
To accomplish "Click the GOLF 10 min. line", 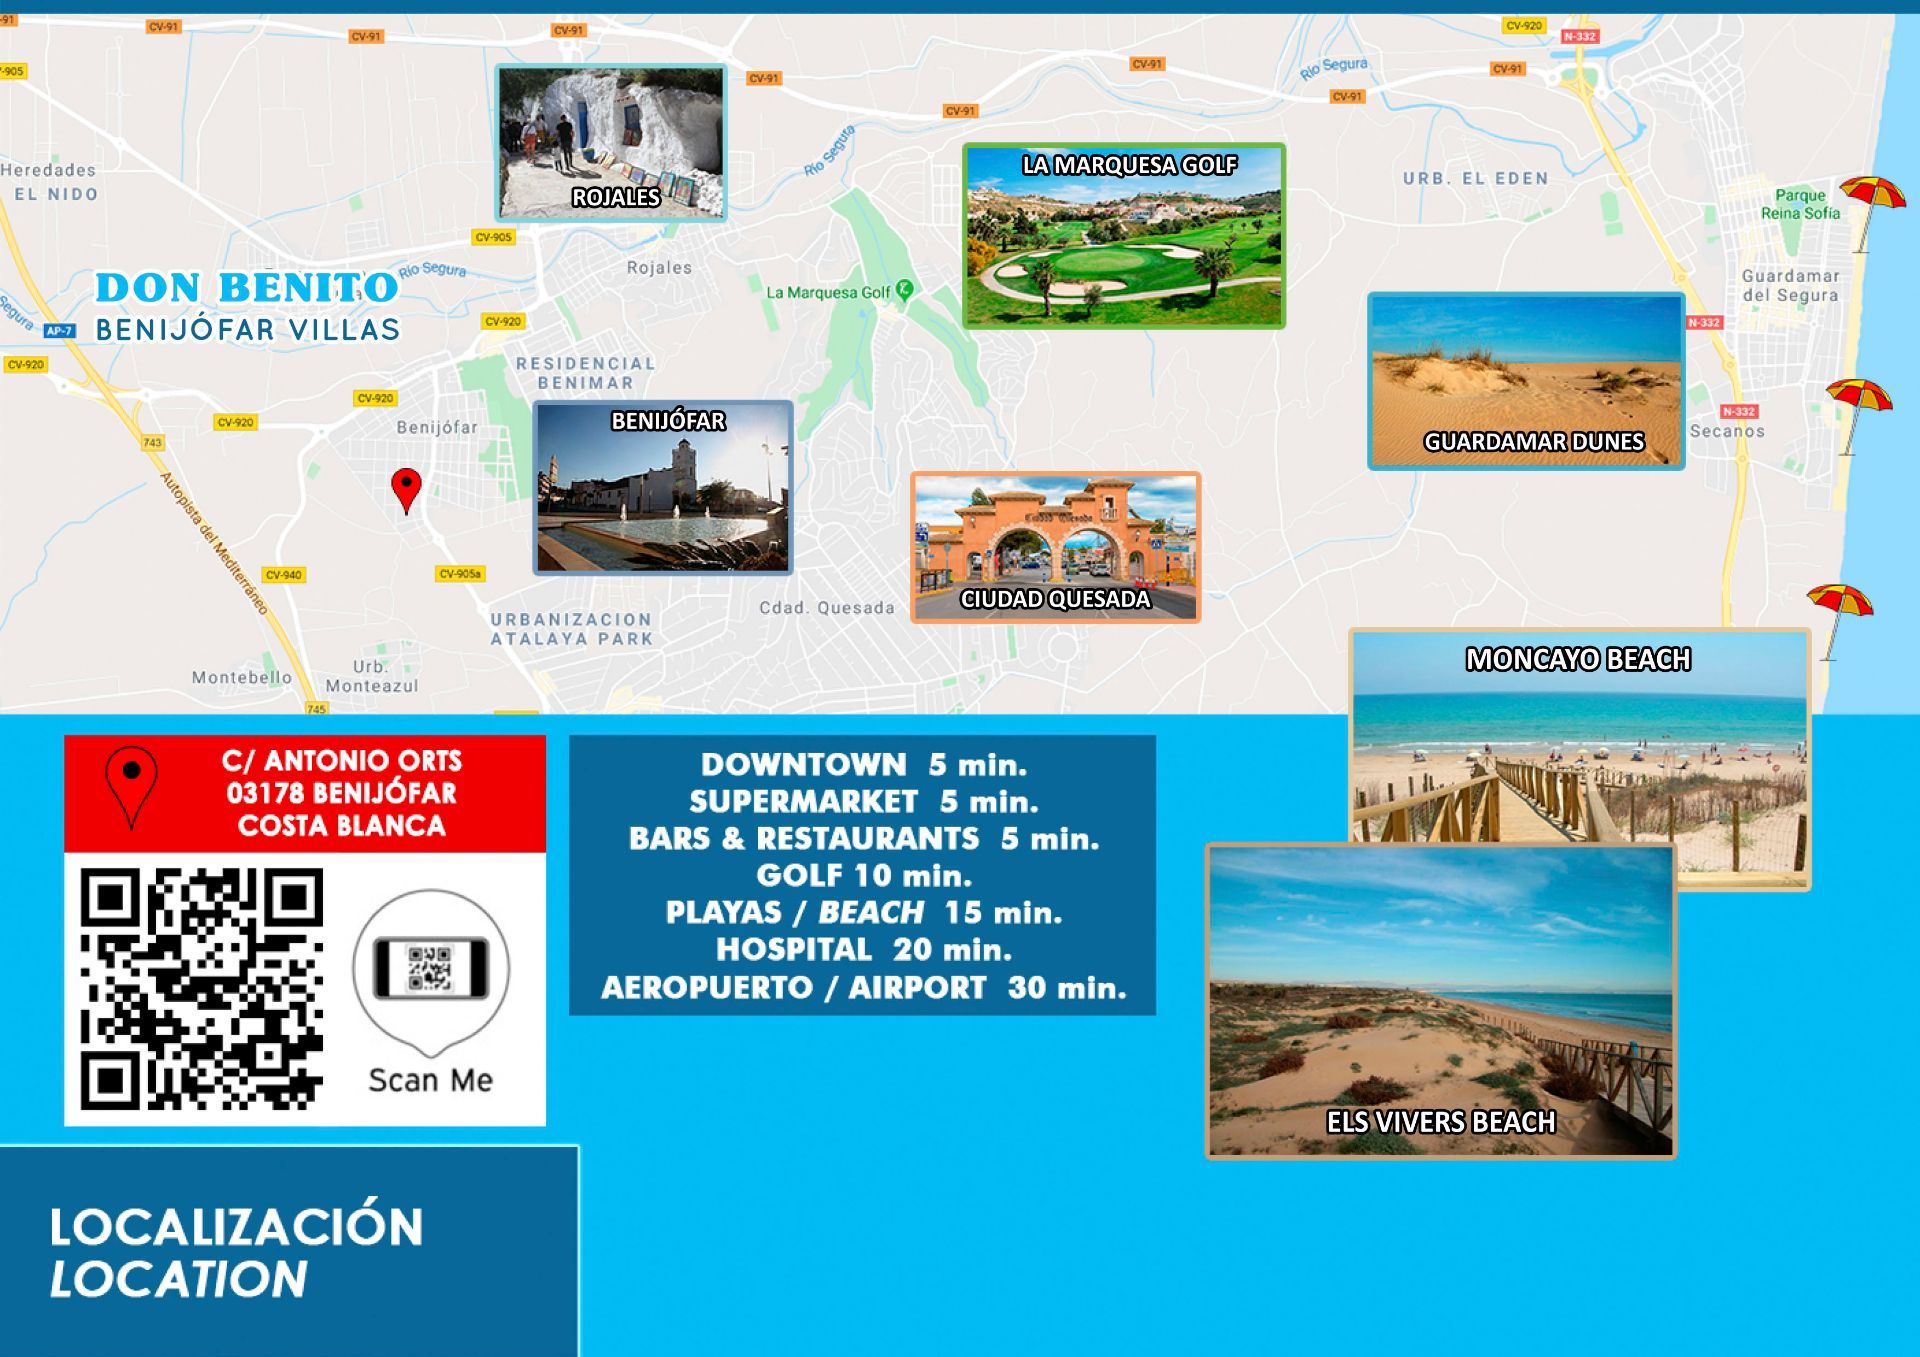I will click(864, 876).
